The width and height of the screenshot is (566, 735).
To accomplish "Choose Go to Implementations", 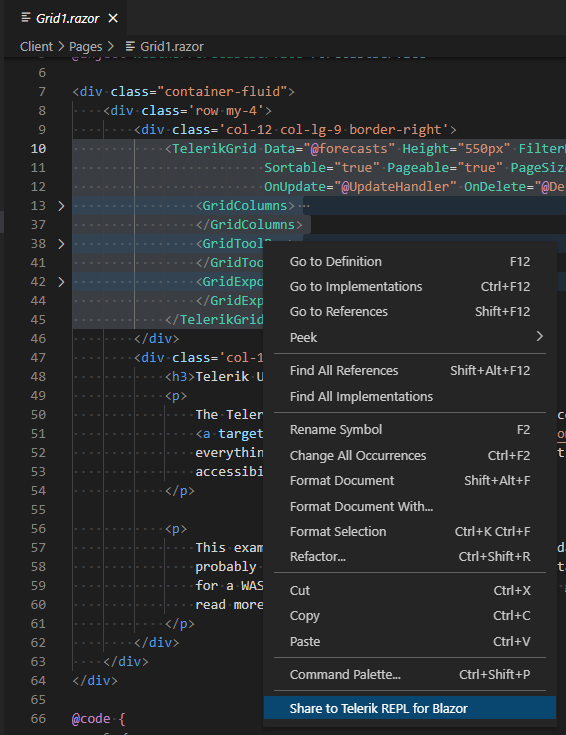I will (x=410, y=286).
